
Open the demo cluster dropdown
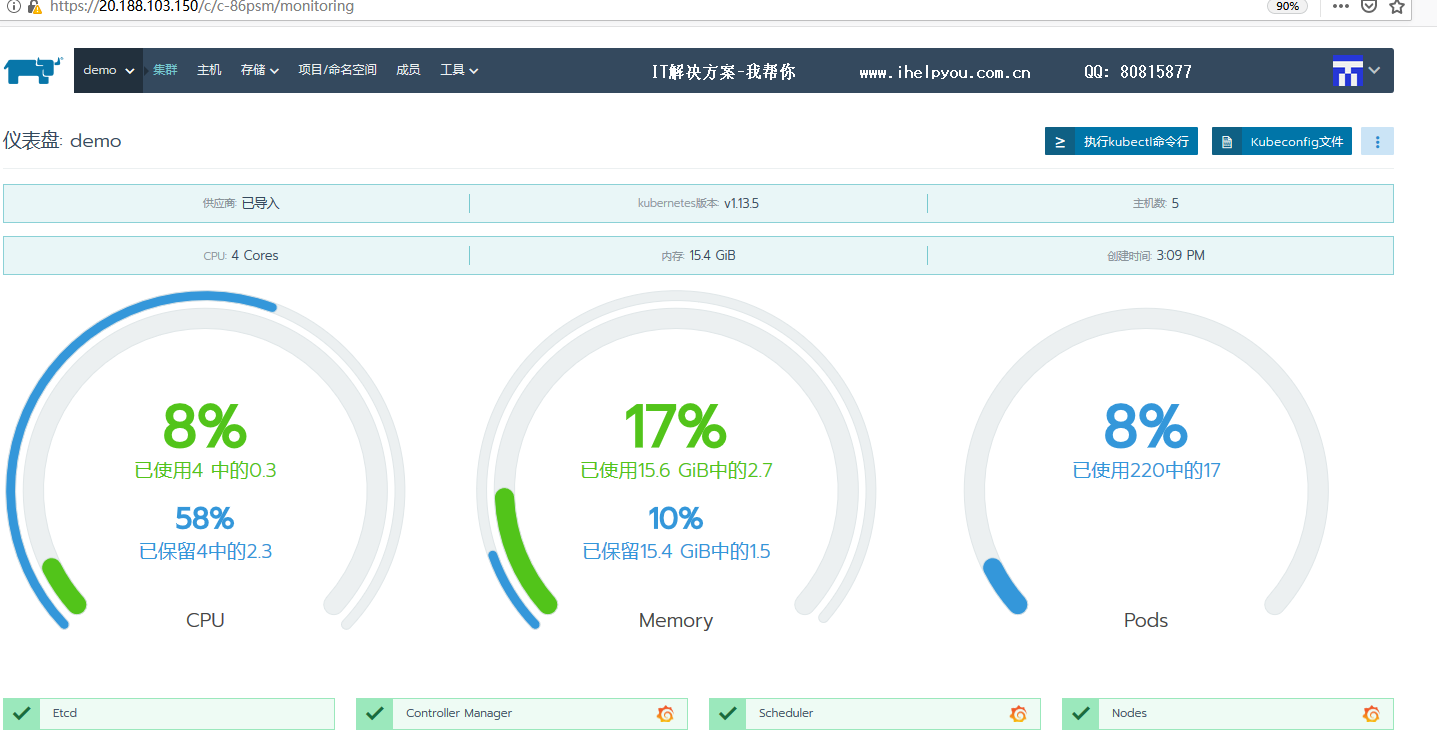pos(108,70)
